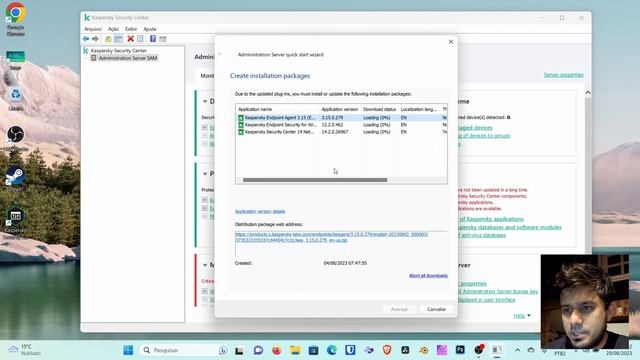
Task: Click the Avançar button
Action: coord(399,309)
